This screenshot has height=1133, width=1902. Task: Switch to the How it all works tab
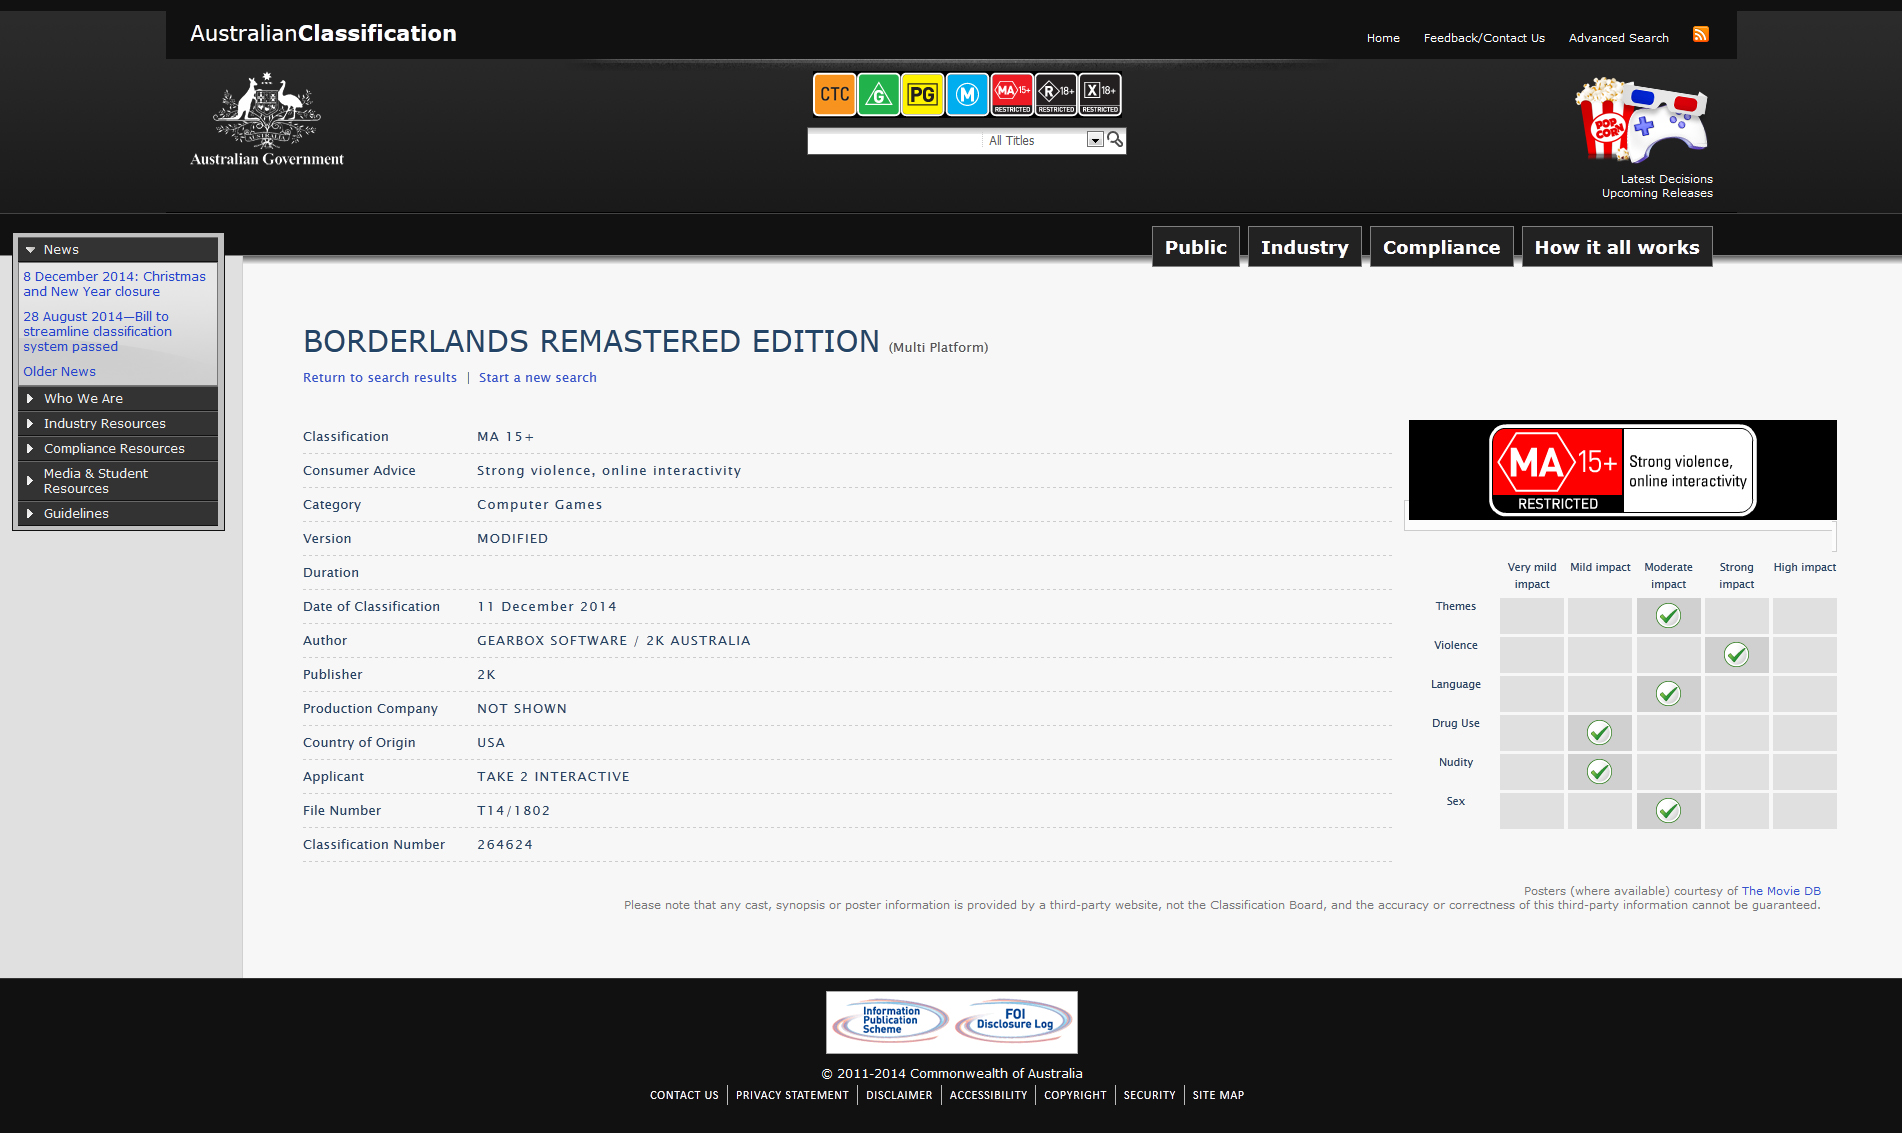click(x=1616, y=247)
